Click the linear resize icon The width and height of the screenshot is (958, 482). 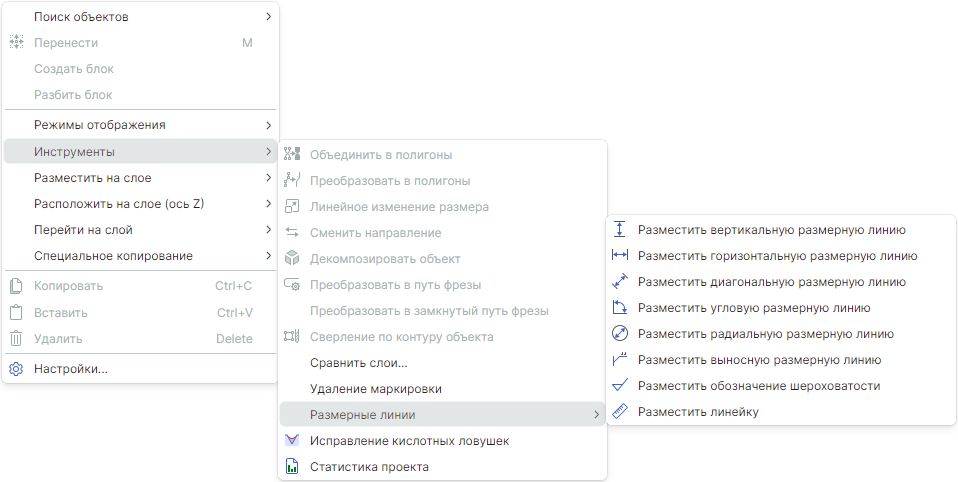292,206
